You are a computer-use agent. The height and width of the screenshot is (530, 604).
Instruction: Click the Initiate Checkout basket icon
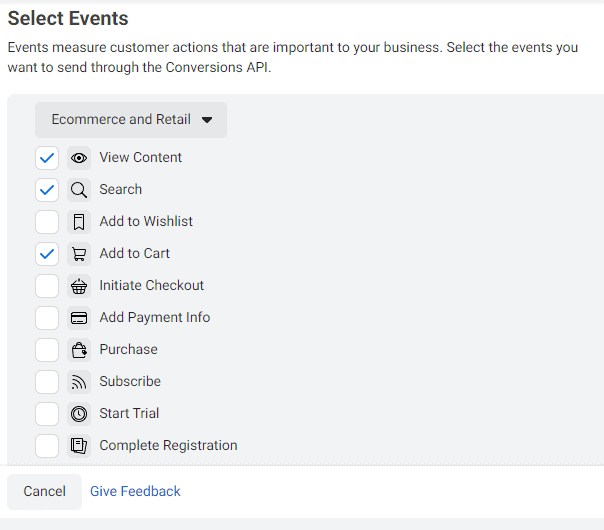(79, 286)
